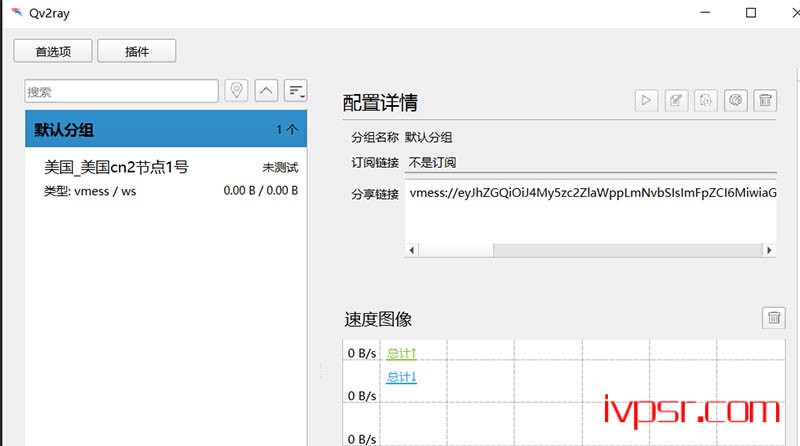Image resolution: width=800 pixels, height=446 pixels.
Task: Click the 0.00 B / 0.00 B traffic text
Action: pos(261,190)
